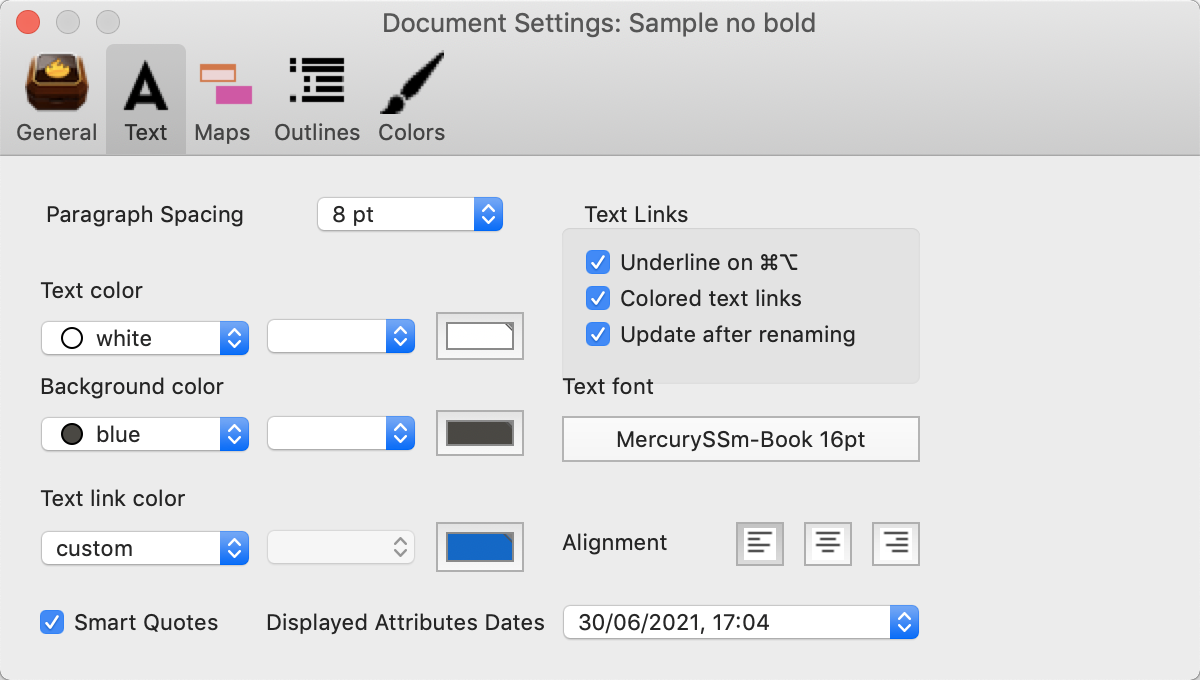Open the Paragraph Spacing 8 pt dropdown
Viewport: 1200px width, 680px height.
point(410,214)
